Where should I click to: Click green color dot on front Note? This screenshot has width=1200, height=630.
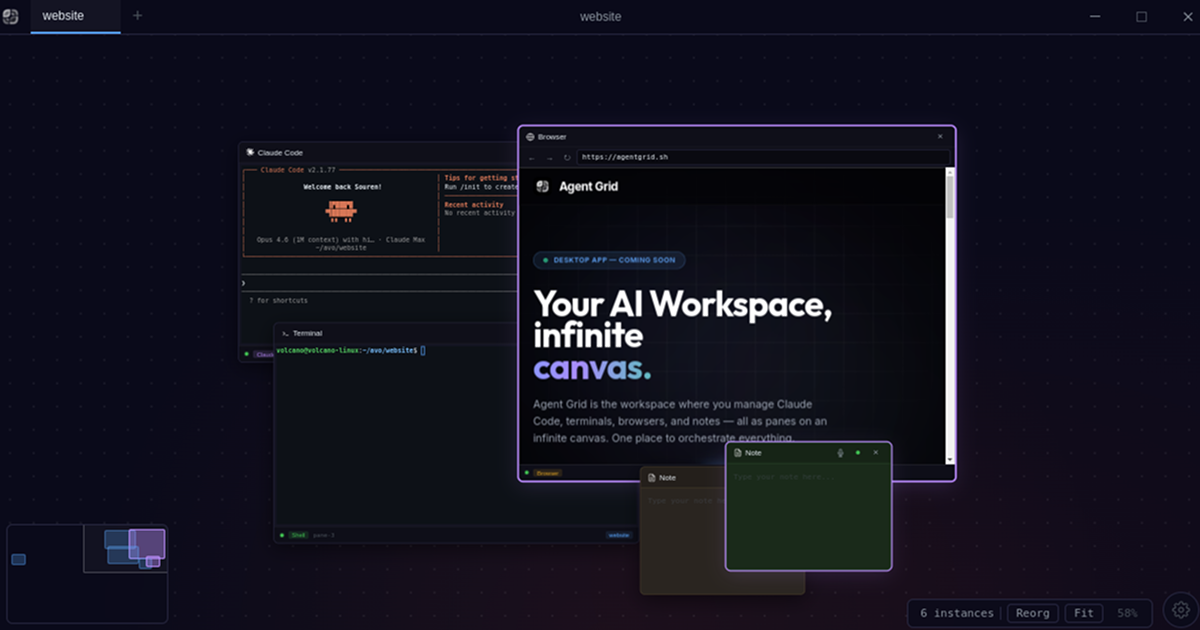[858, 453]
